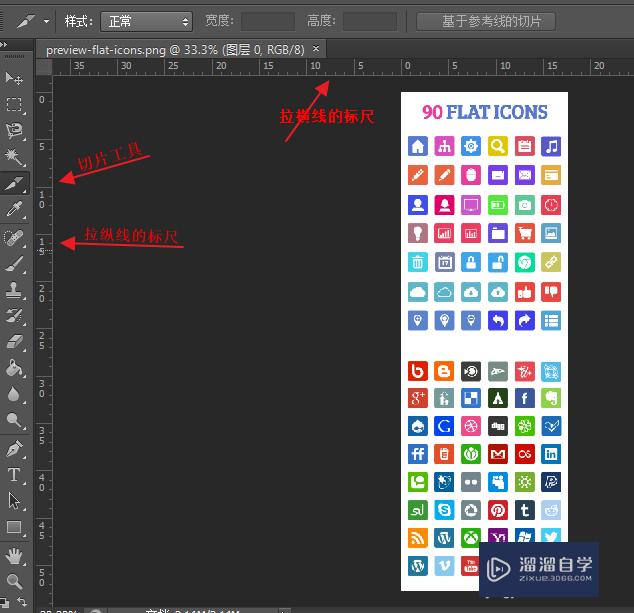Click the RSS feed icon in canvas

click(418, 538)
